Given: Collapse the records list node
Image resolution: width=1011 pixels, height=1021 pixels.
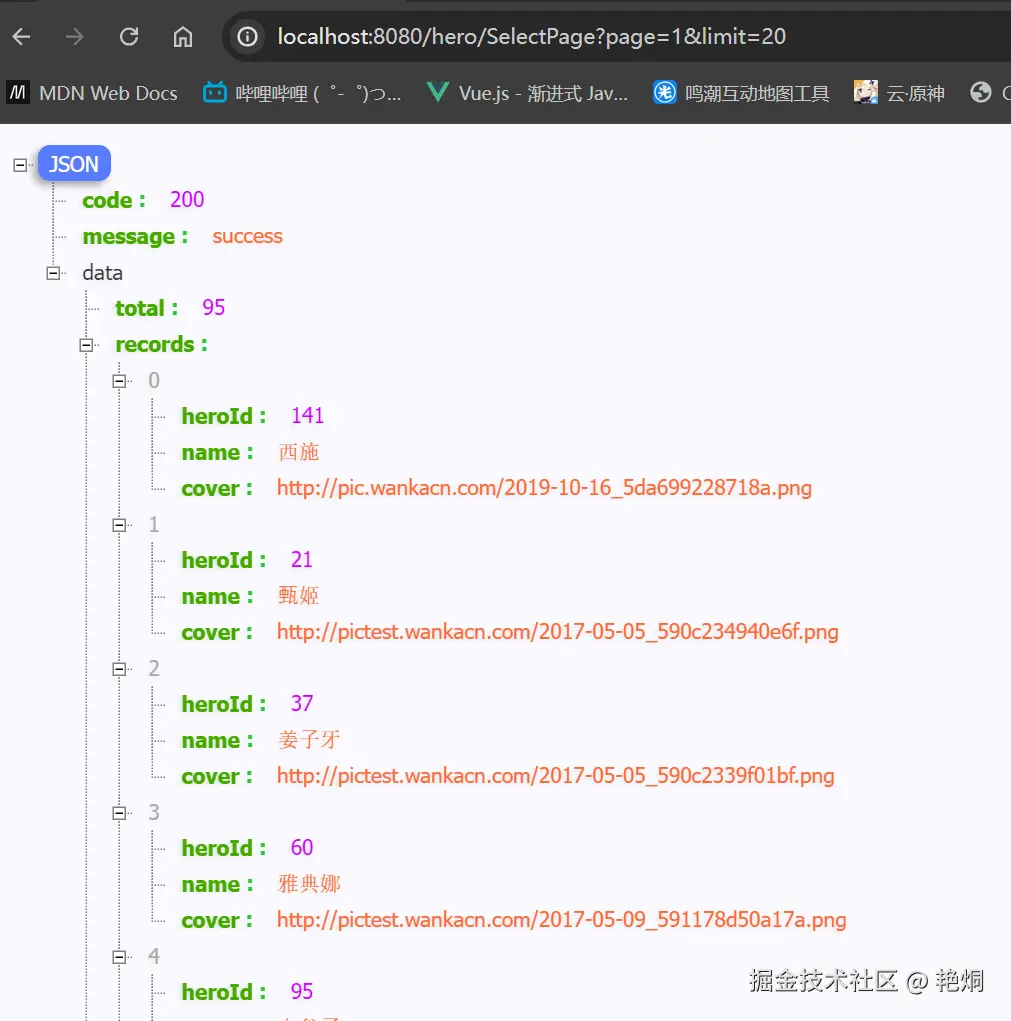Looking at the screenshot, I should tap(87, 344).
